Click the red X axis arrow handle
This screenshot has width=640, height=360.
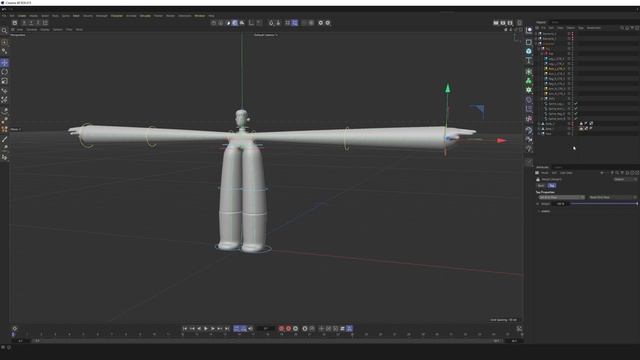point(501,140)
